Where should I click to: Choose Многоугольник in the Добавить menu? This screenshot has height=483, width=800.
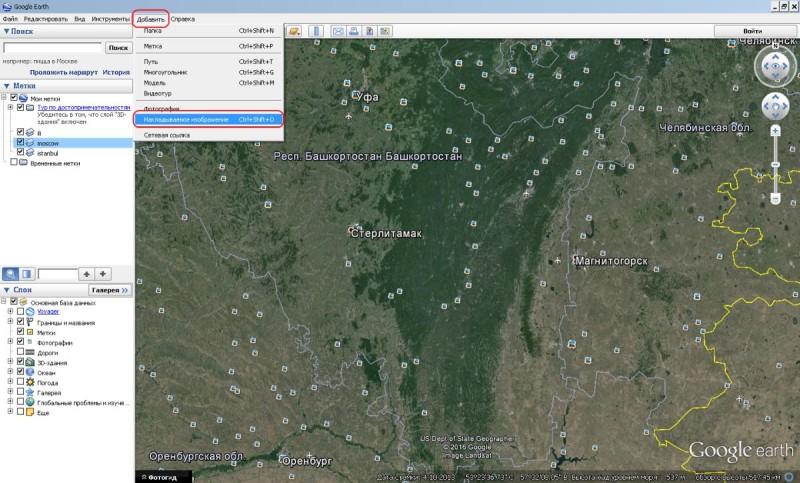tap(209, 72)
